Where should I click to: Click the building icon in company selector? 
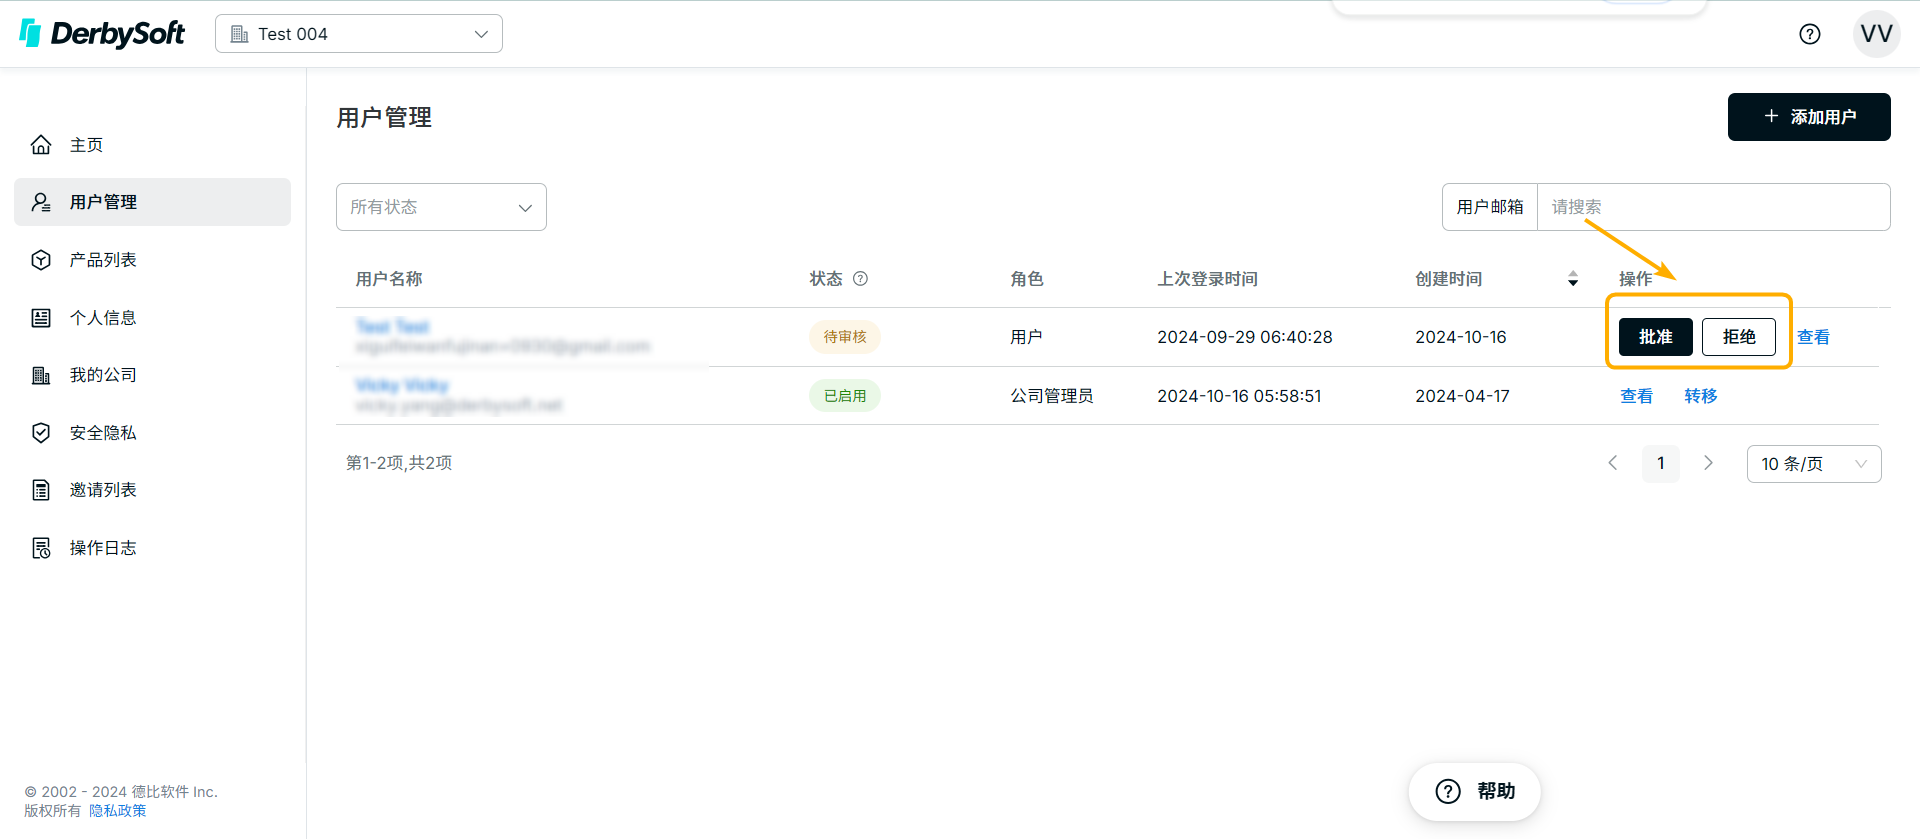(x=240, y=34)
